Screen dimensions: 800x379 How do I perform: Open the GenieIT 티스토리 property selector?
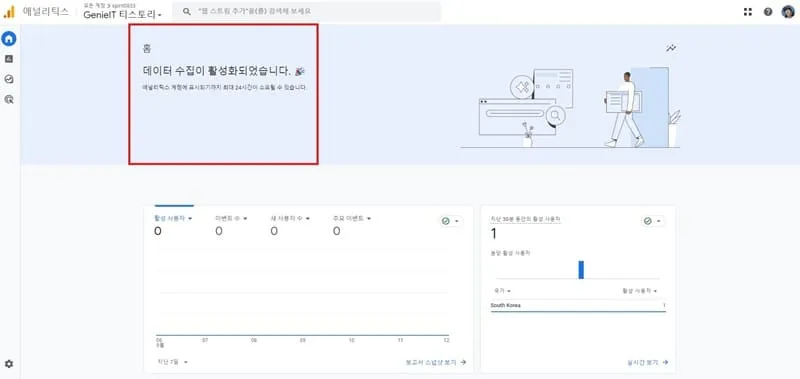122,15
